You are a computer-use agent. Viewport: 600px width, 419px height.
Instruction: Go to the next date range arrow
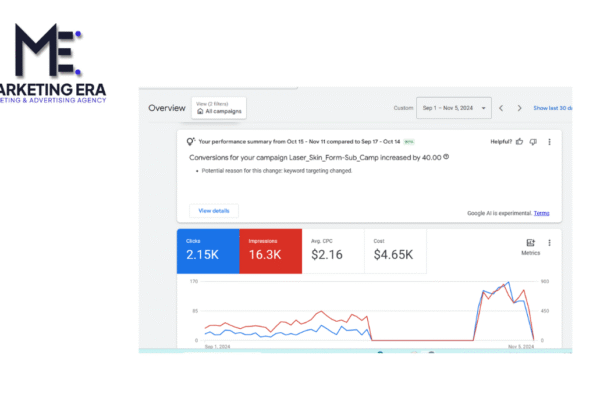519,108
